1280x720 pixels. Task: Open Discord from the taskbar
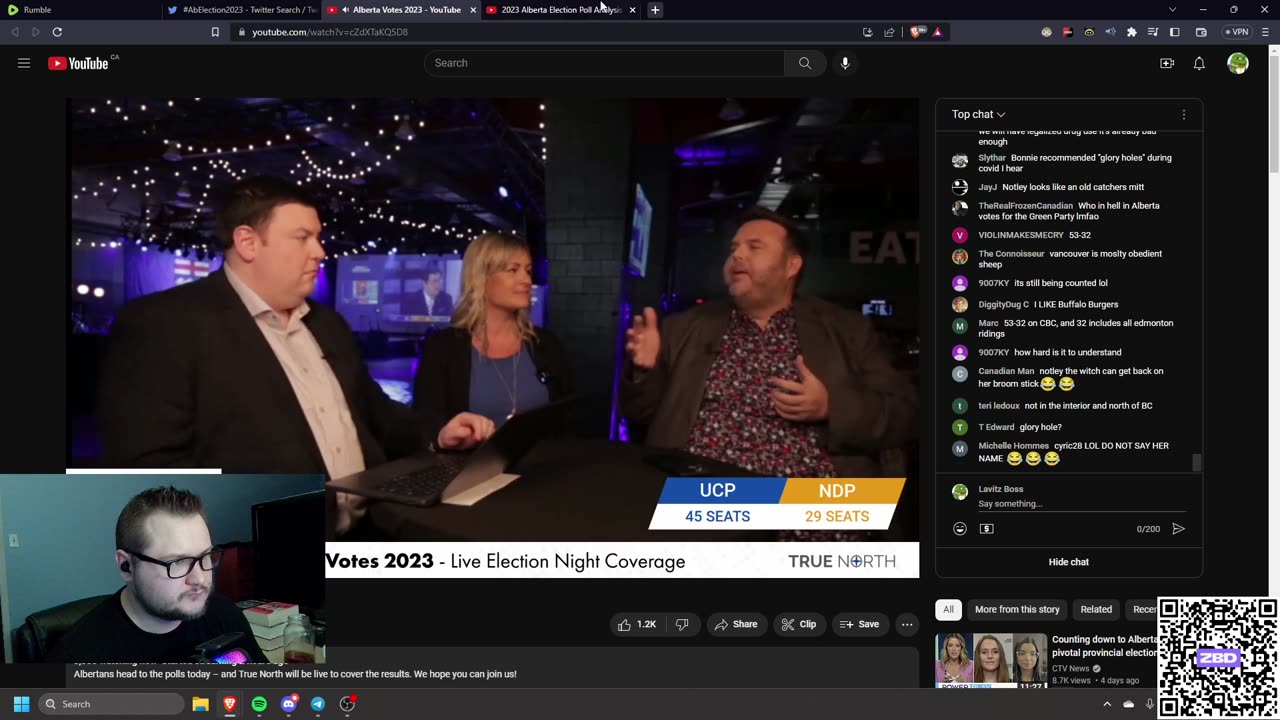click(289, 704)
